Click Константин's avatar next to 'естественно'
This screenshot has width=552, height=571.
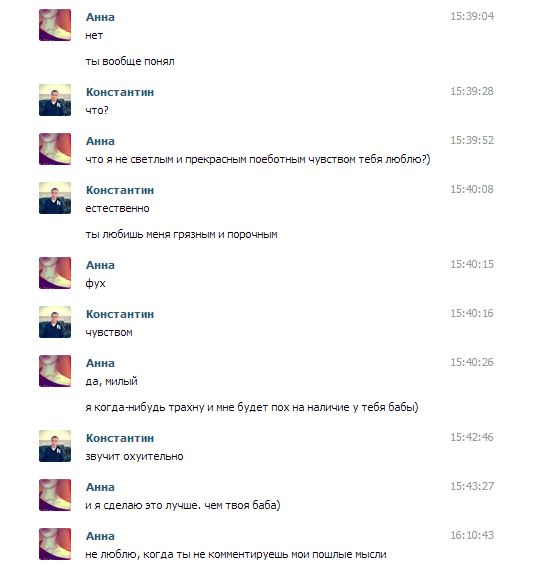point(55,198)
